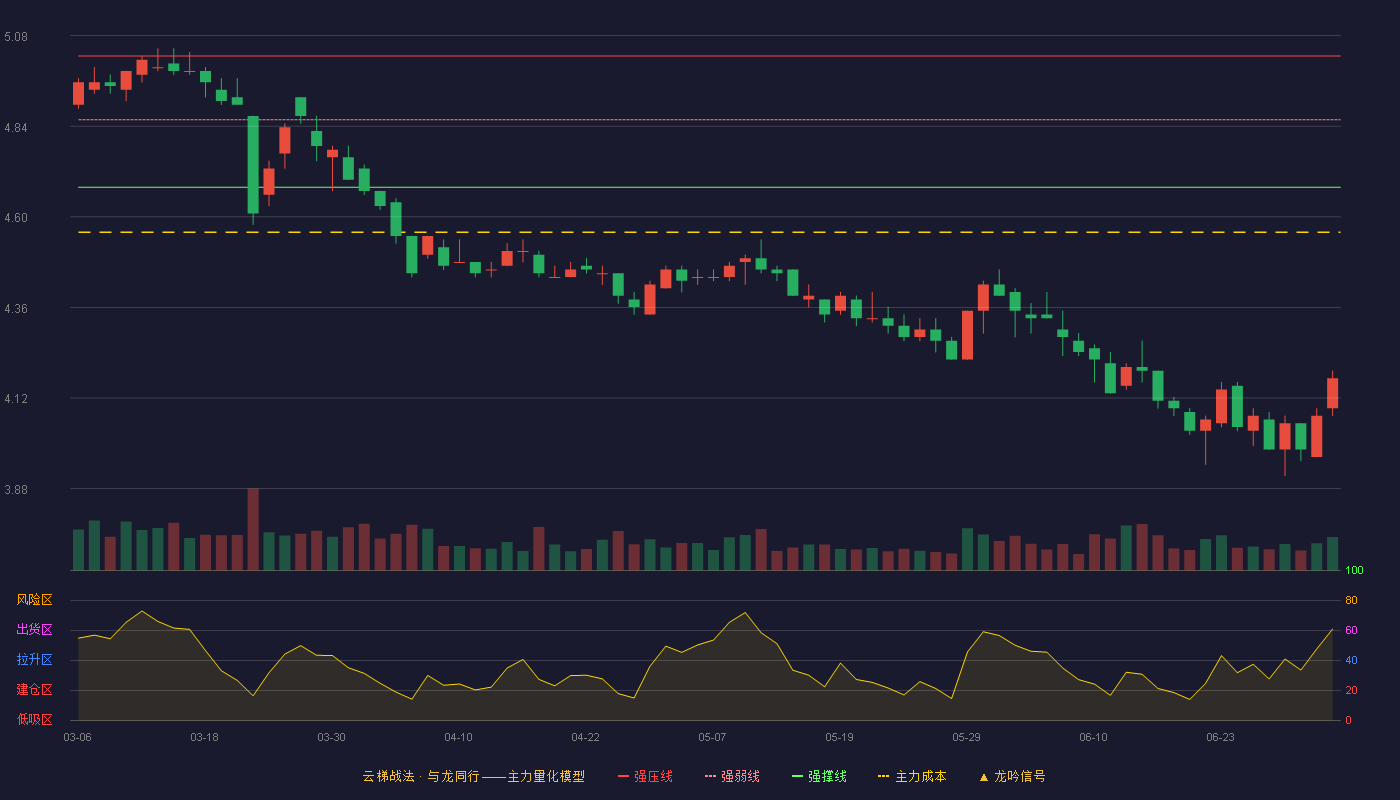Click the 06-23 date label

1220,737
